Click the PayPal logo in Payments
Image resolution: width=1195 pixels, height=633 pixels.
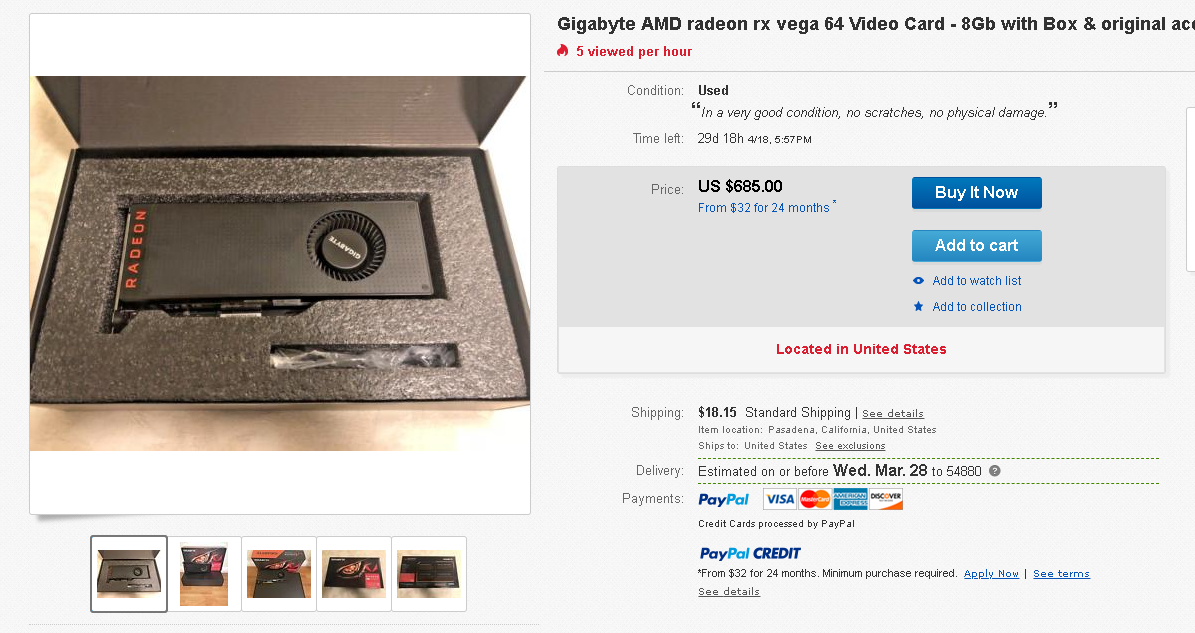pyautogui.click(x=723, y=500)
